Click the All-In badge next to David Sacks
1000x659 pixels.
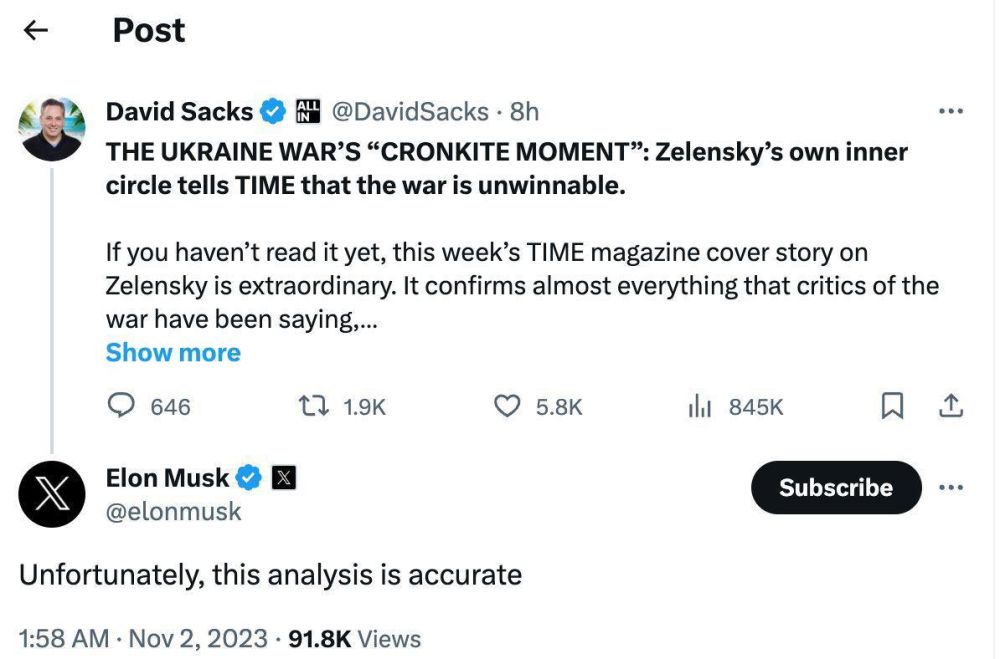[309, 111]
